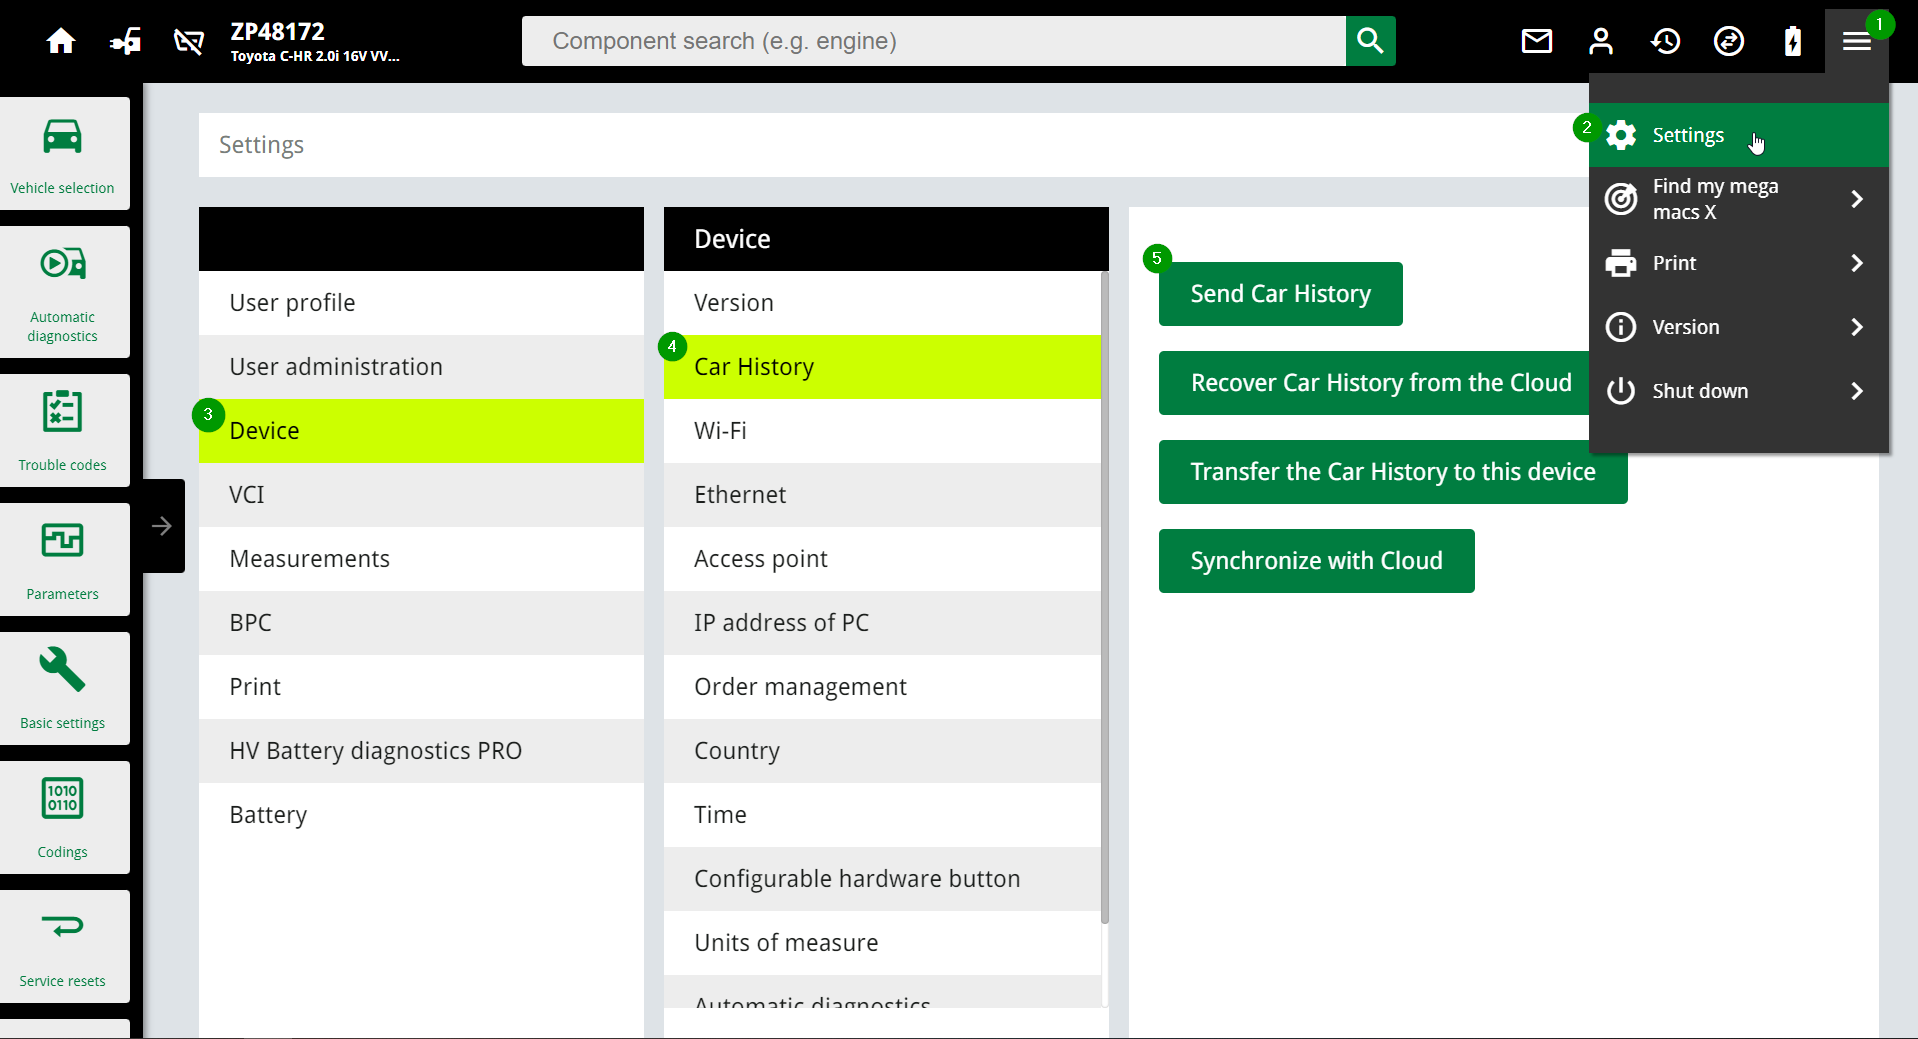Click the device list vertical scrollbar

tap(1105, 597)
